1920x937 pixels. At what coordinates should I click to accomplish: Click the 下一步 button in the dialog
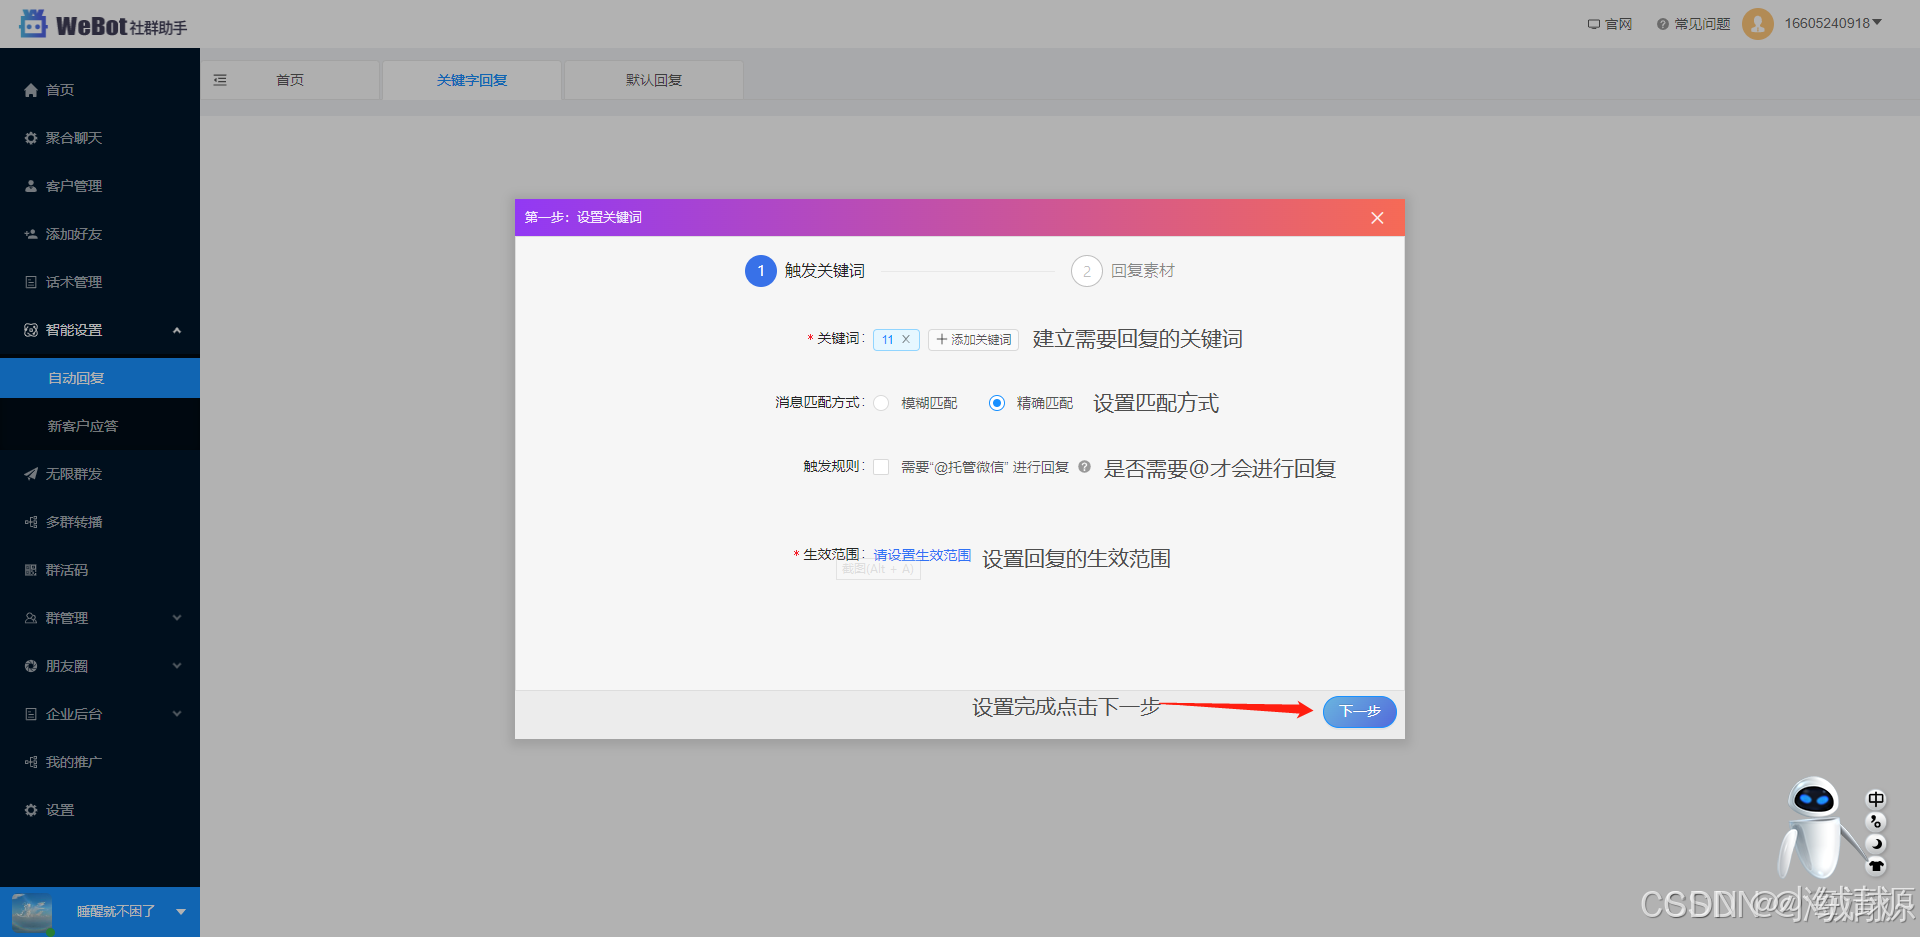(x=1359, y=712)
